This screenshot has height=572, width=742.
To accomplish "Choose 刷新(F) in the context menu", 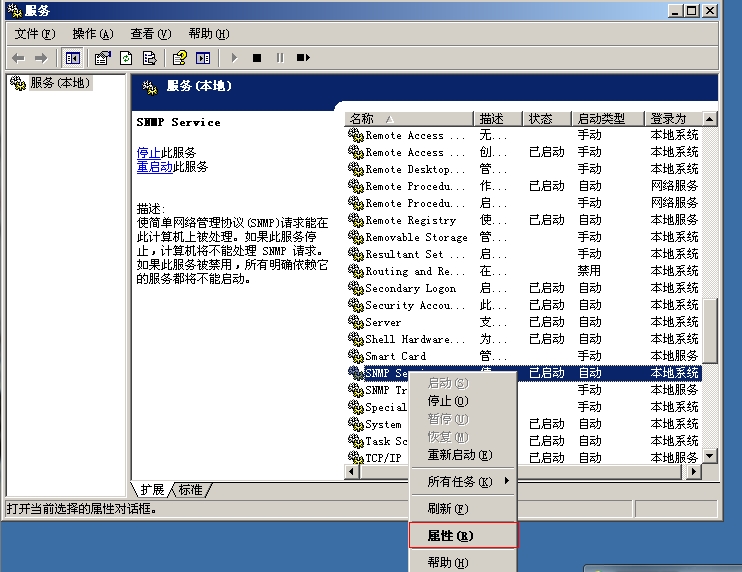I will click(462, 509).
